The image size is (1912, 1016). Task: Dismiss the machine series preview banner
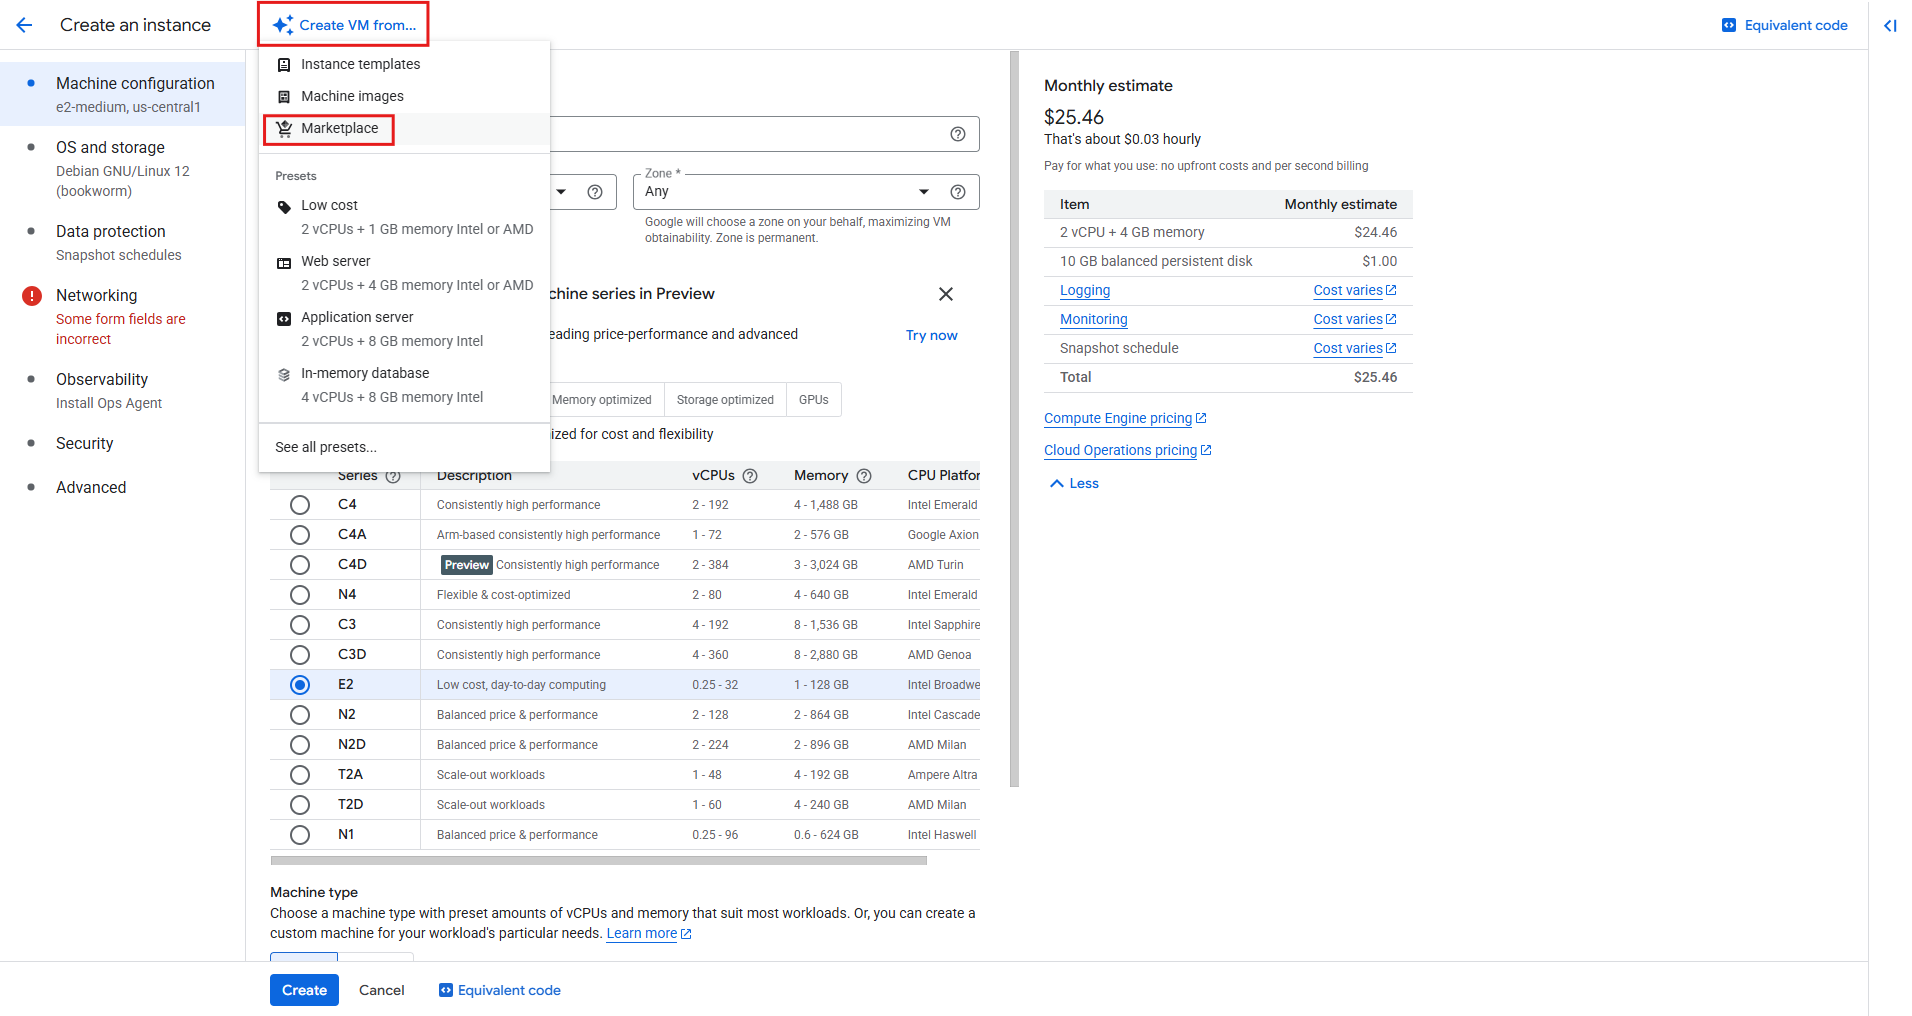click(945, 294)
